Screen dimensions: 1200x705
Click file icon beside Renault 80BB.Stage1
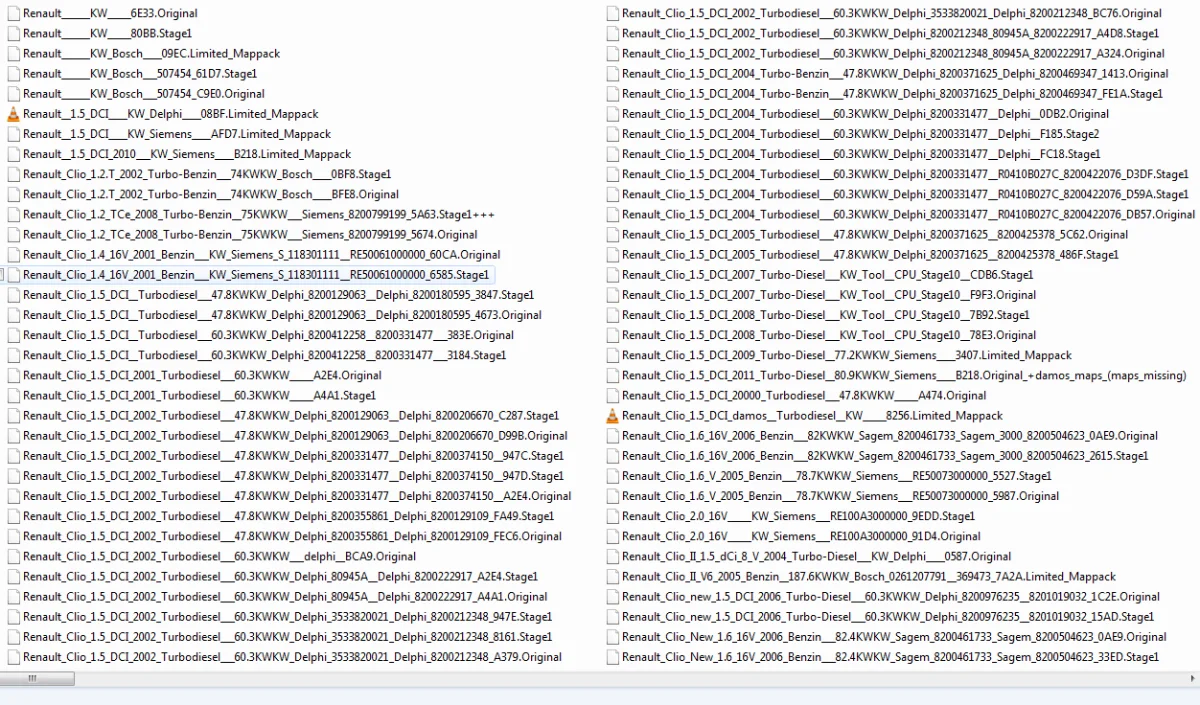point(13,34)
